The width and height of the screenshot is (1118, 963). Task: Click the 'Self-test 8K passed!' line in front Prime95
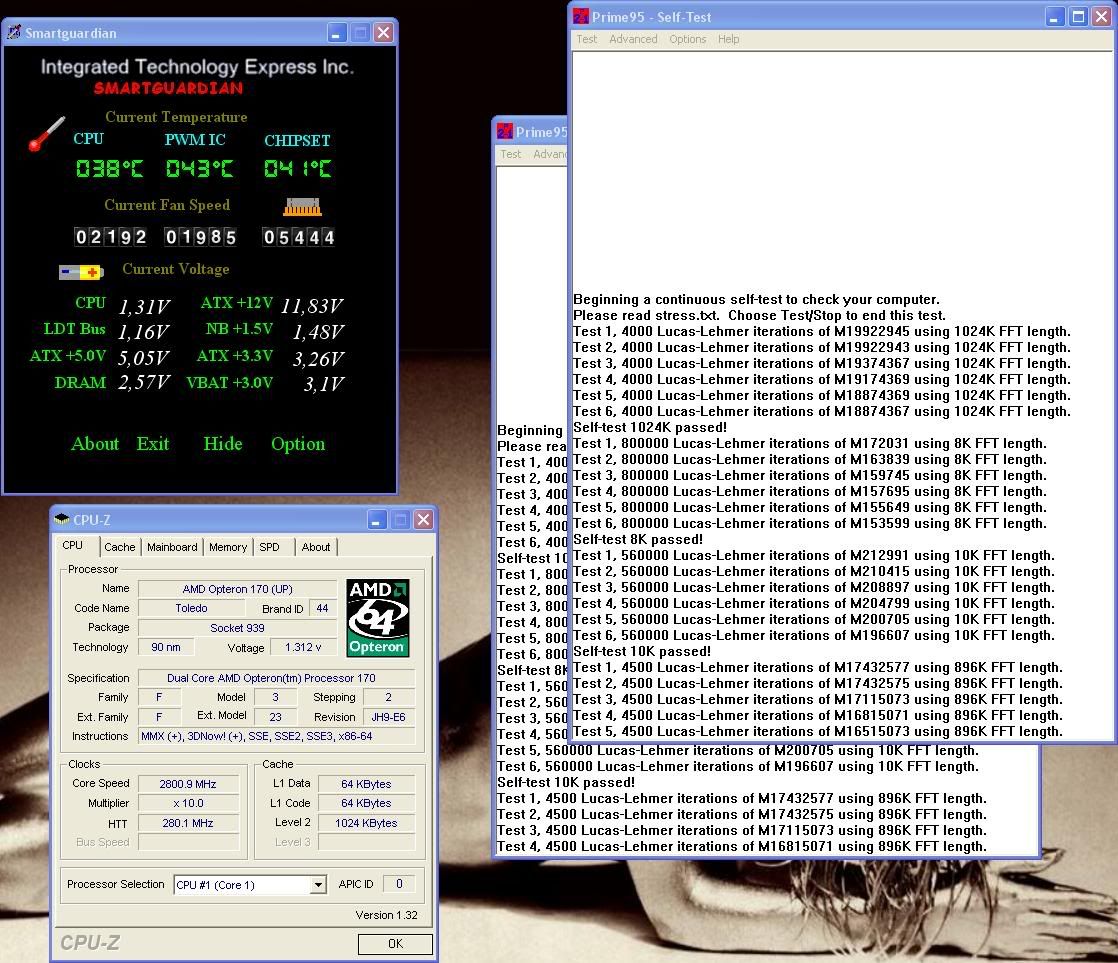pos(638,539)
